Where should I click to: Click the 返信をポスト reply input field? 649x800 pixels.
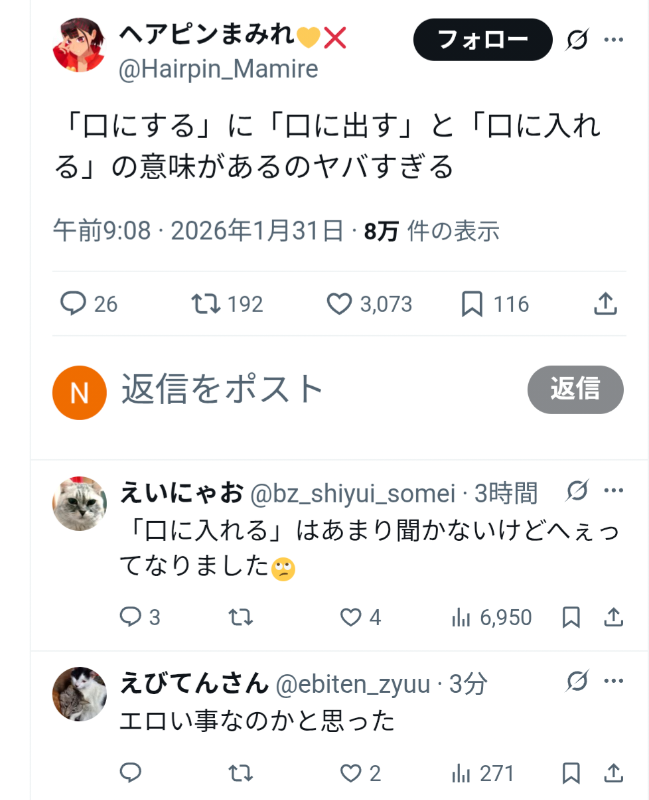tap(300, 389)
